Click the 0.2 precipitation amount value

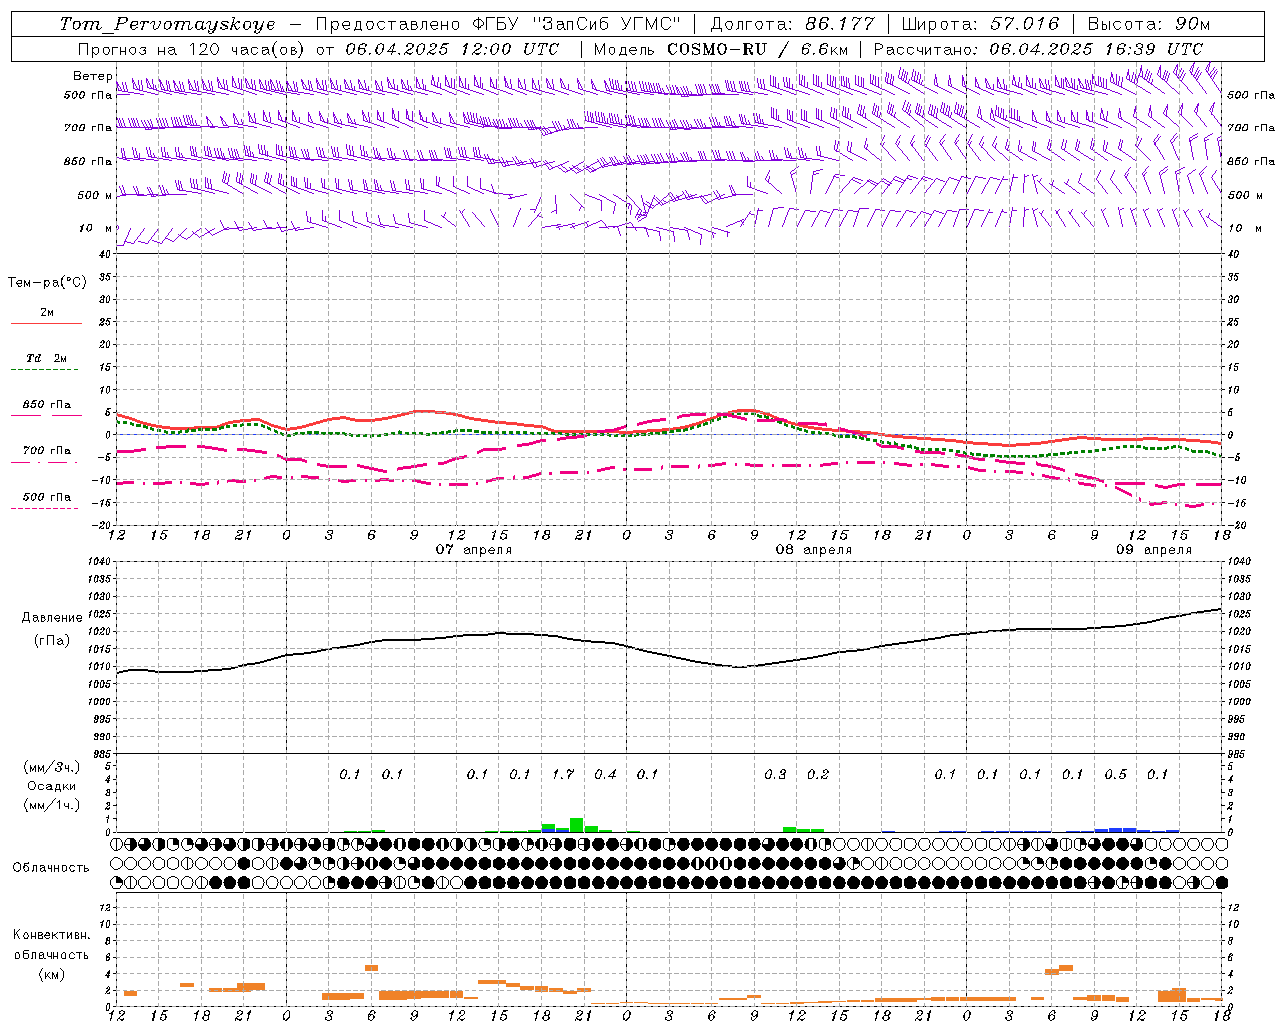pos(818,774)
